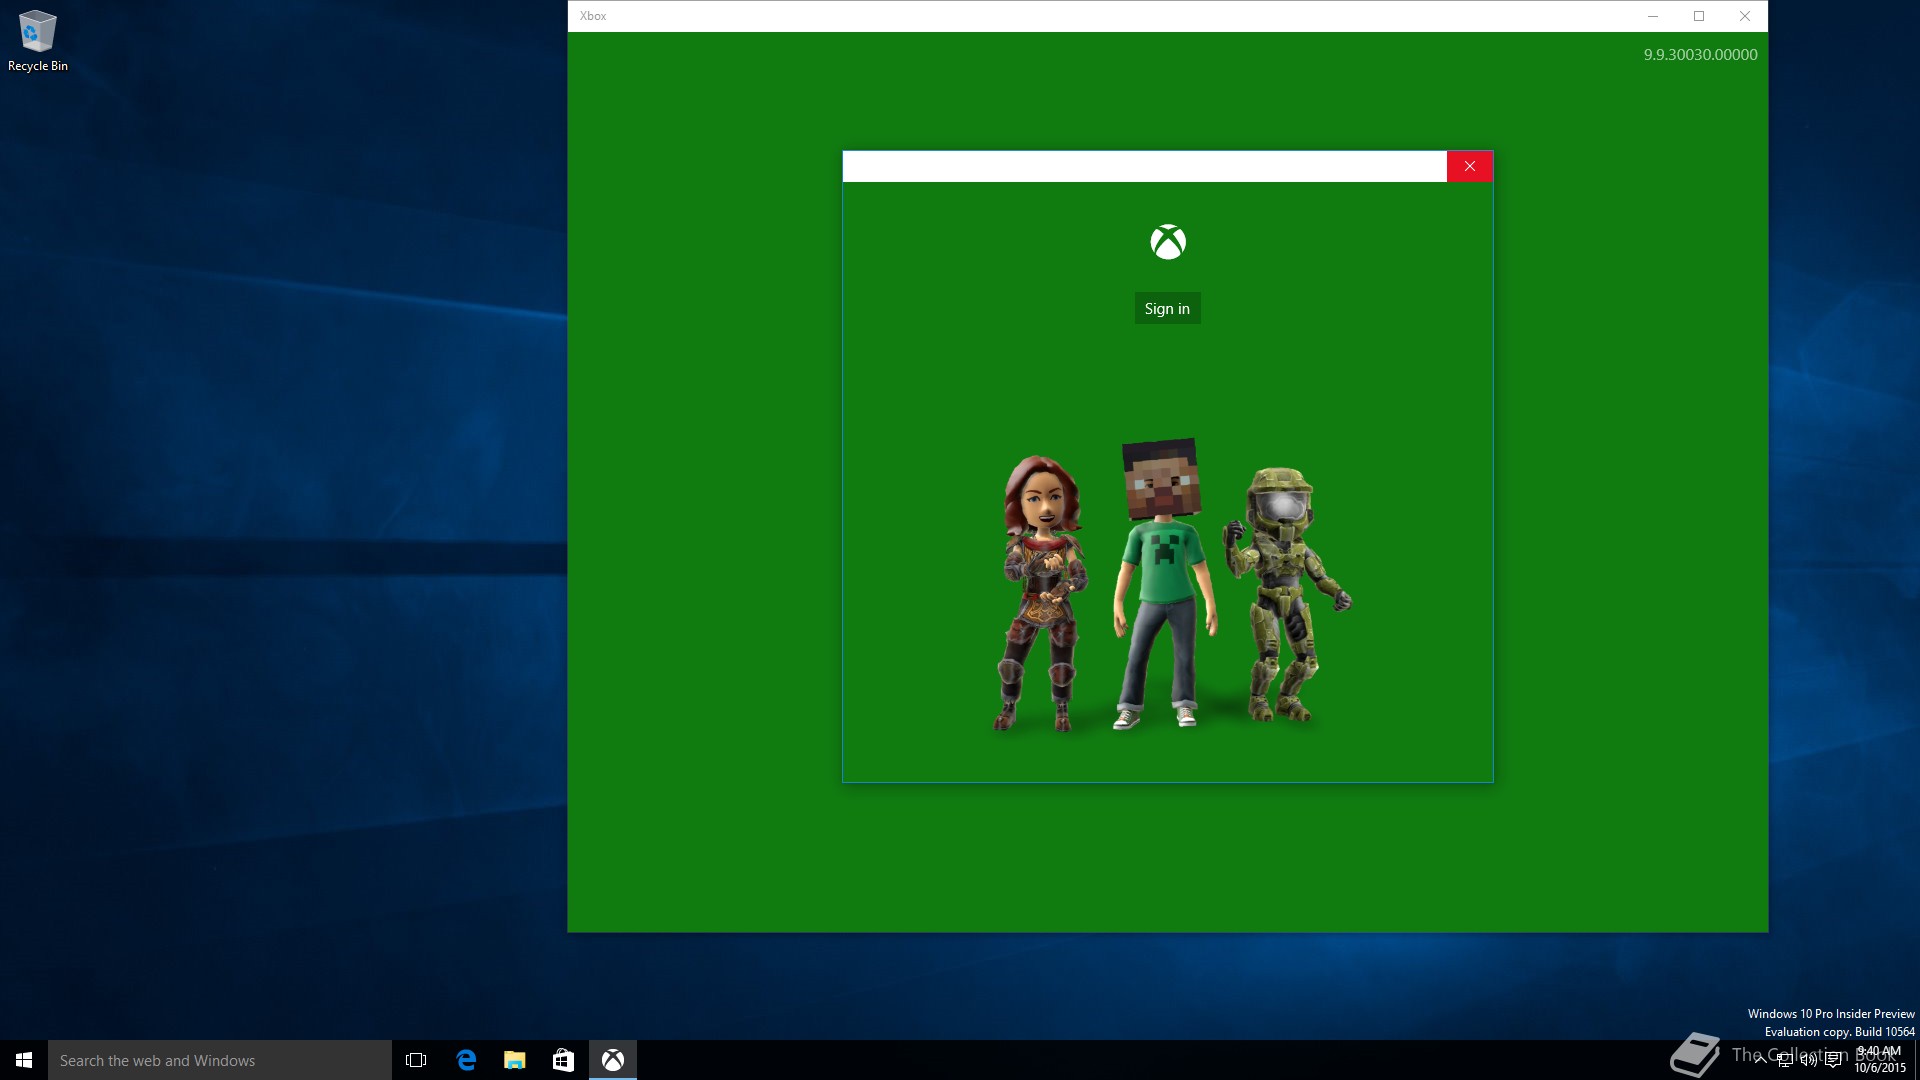
Task: Open File Explorer from the taskbar
Action: (x=515, y=1060)
